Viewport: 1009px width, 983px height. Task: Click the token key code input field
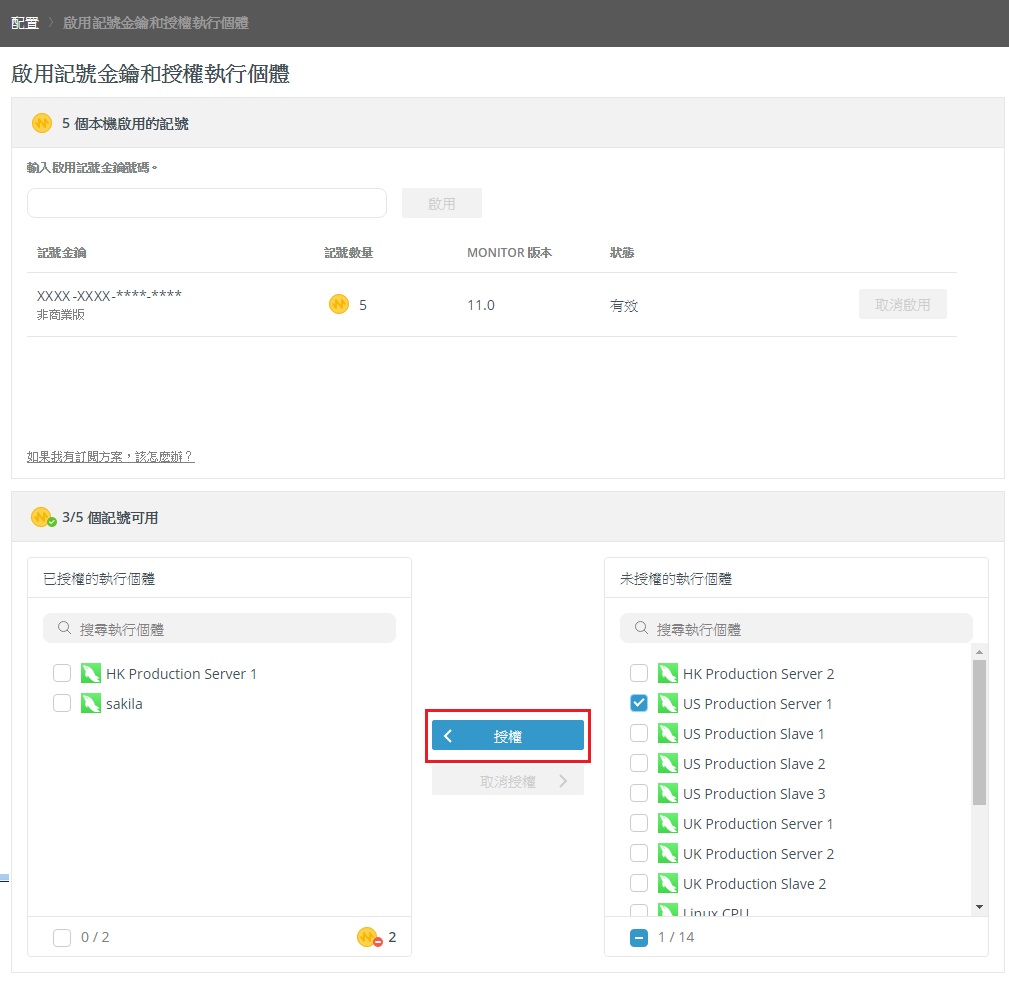[206, 203]
